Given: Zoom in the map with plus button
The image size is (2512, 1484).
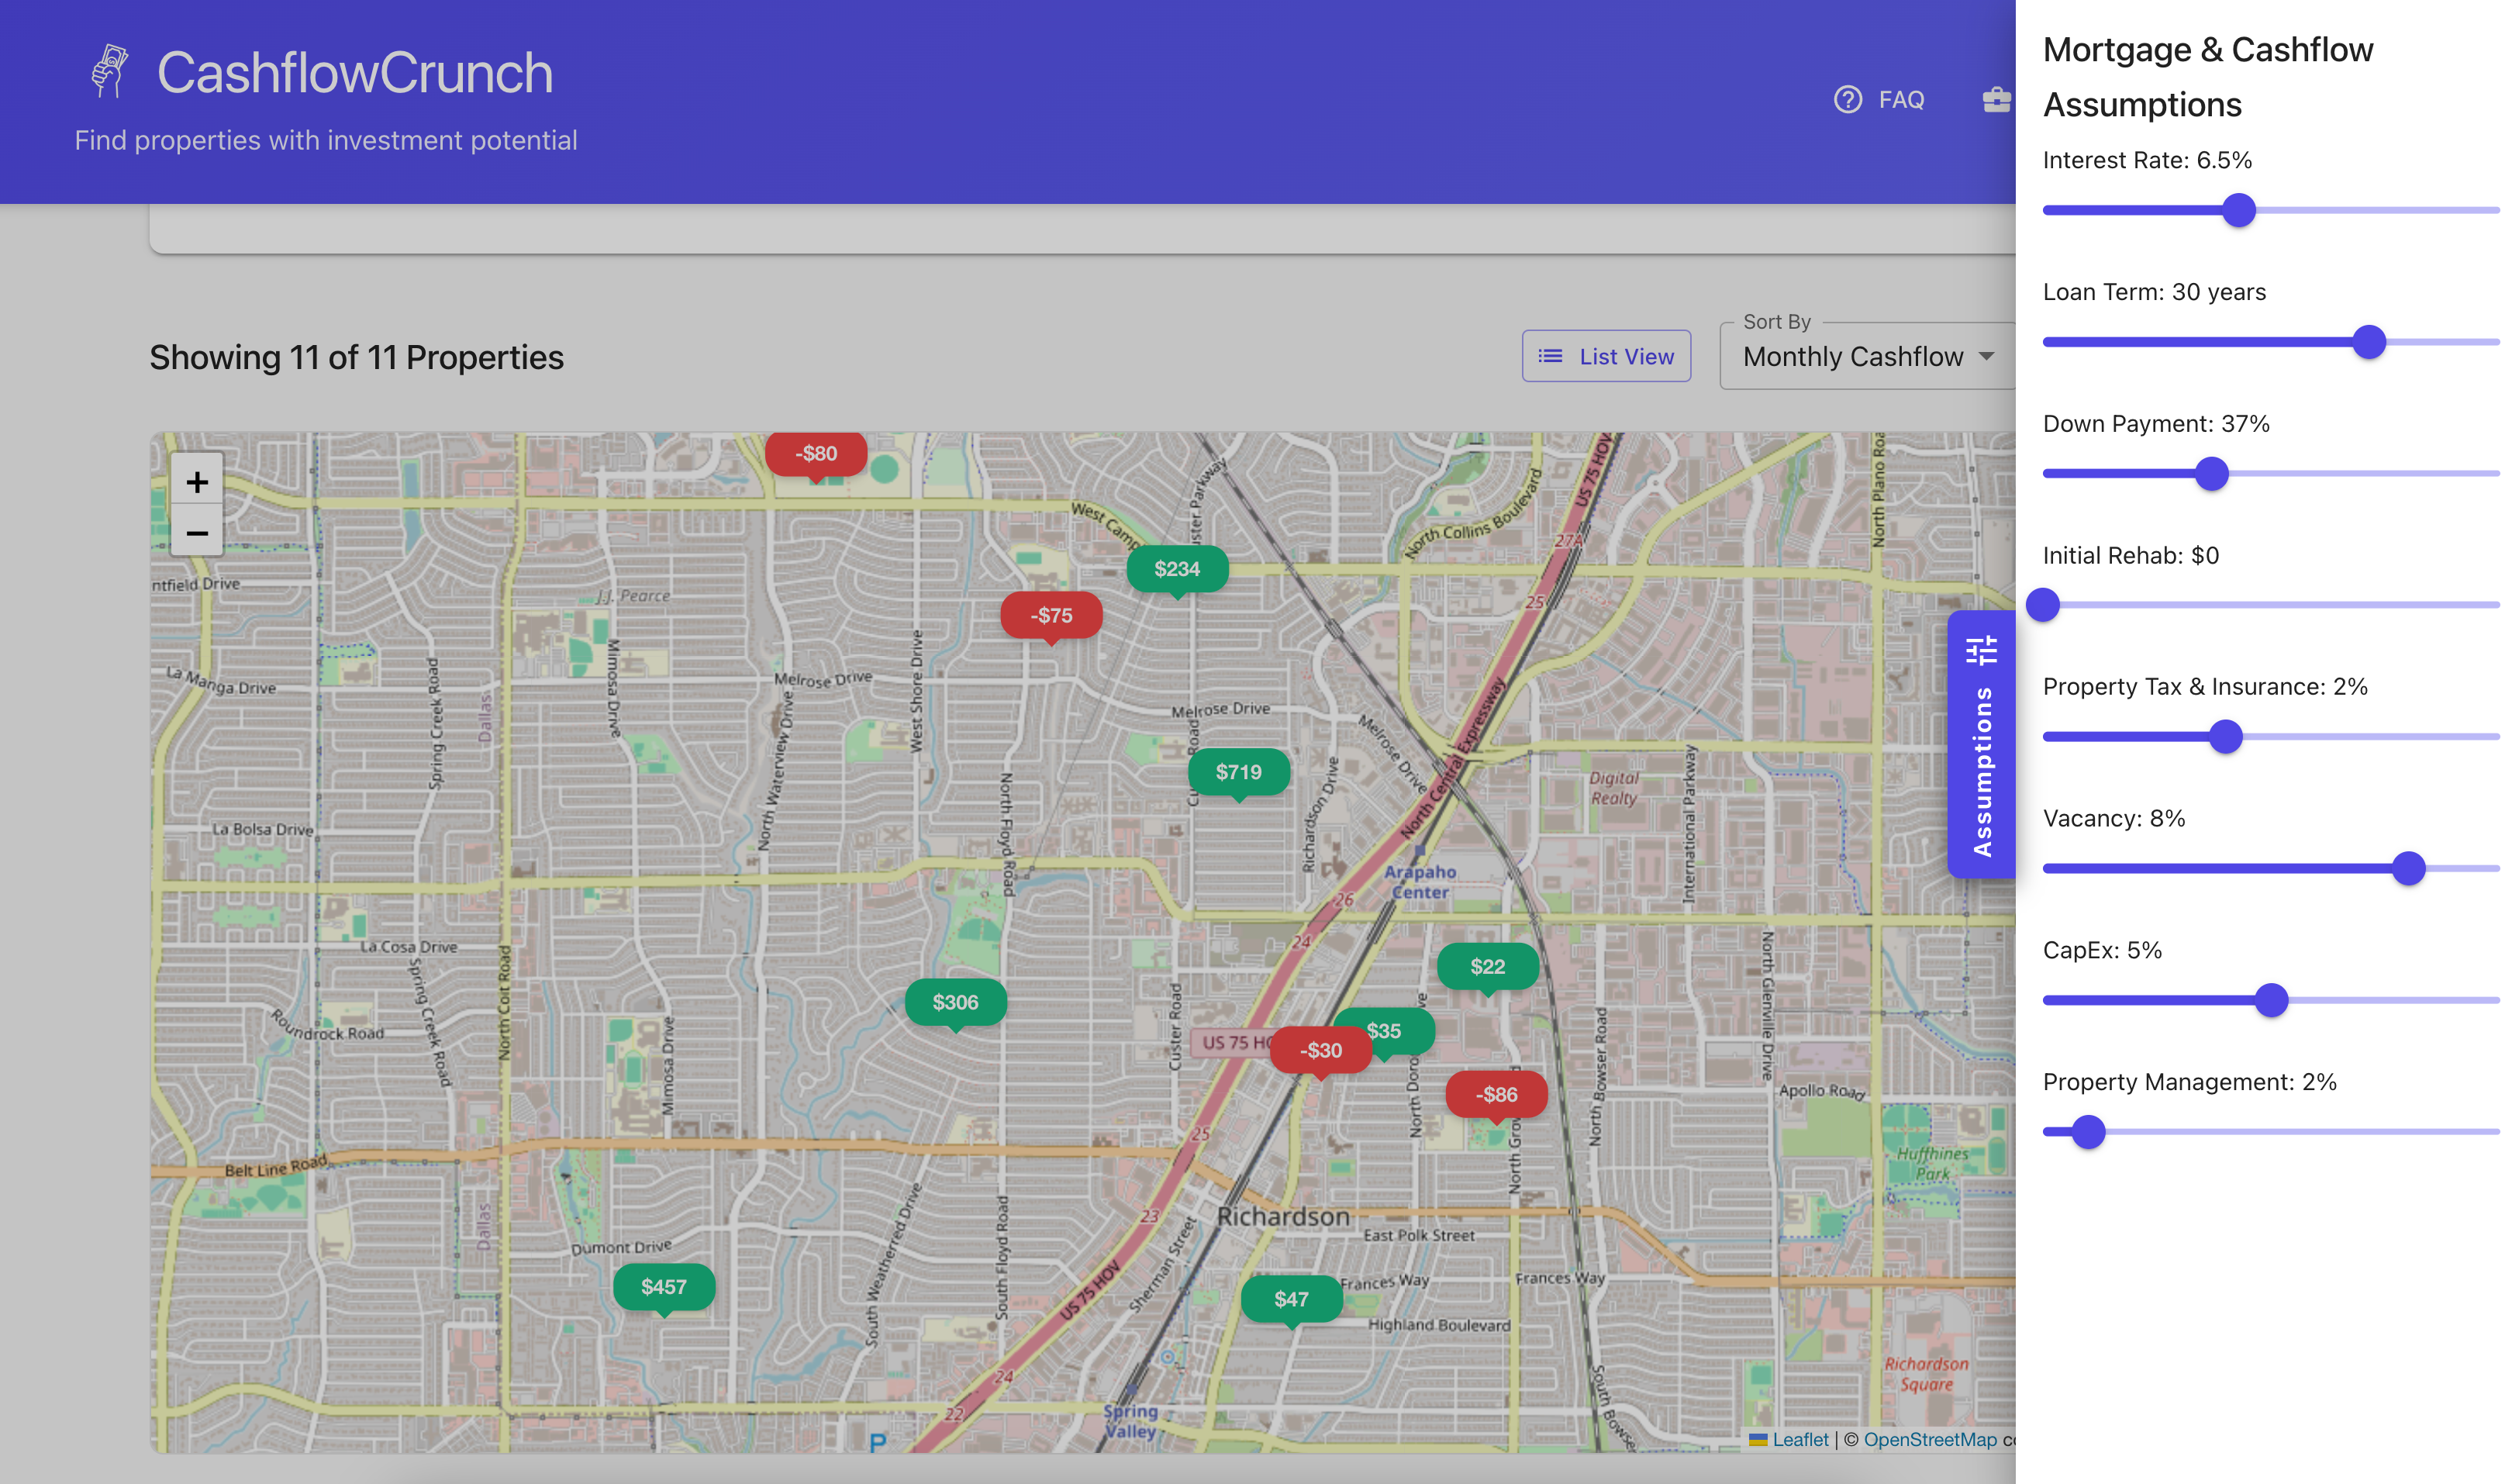Looking at the screenshot, I should 197,482.
